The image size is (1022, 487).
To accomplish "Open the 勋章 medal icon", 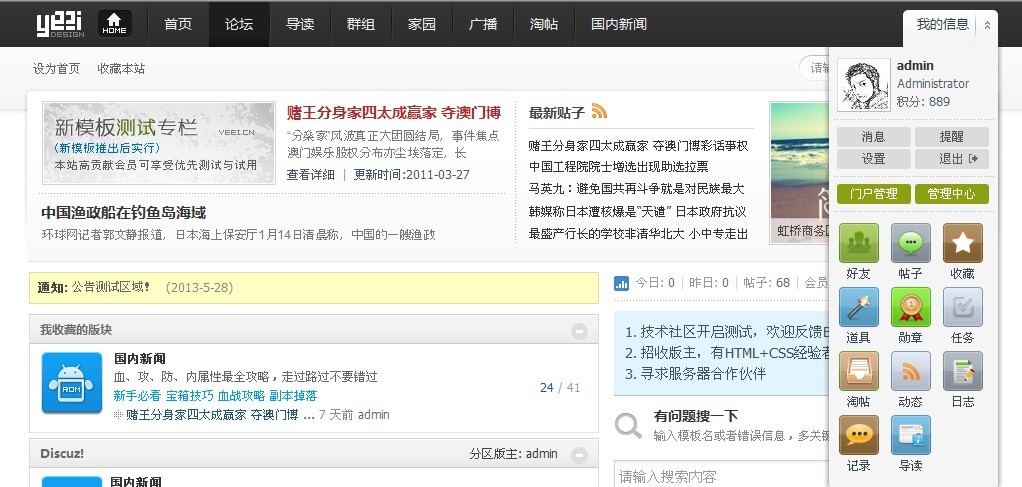I will pos(911,307).
